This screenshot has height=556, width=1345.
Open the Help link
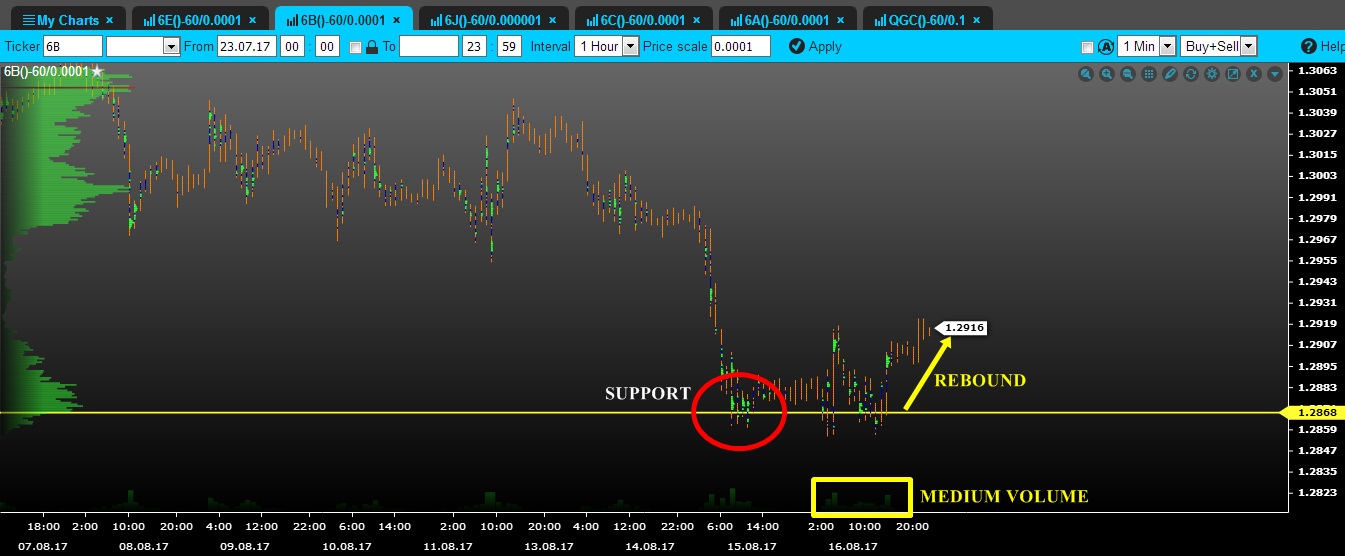pyautogui.click(x=1322, y=46)
